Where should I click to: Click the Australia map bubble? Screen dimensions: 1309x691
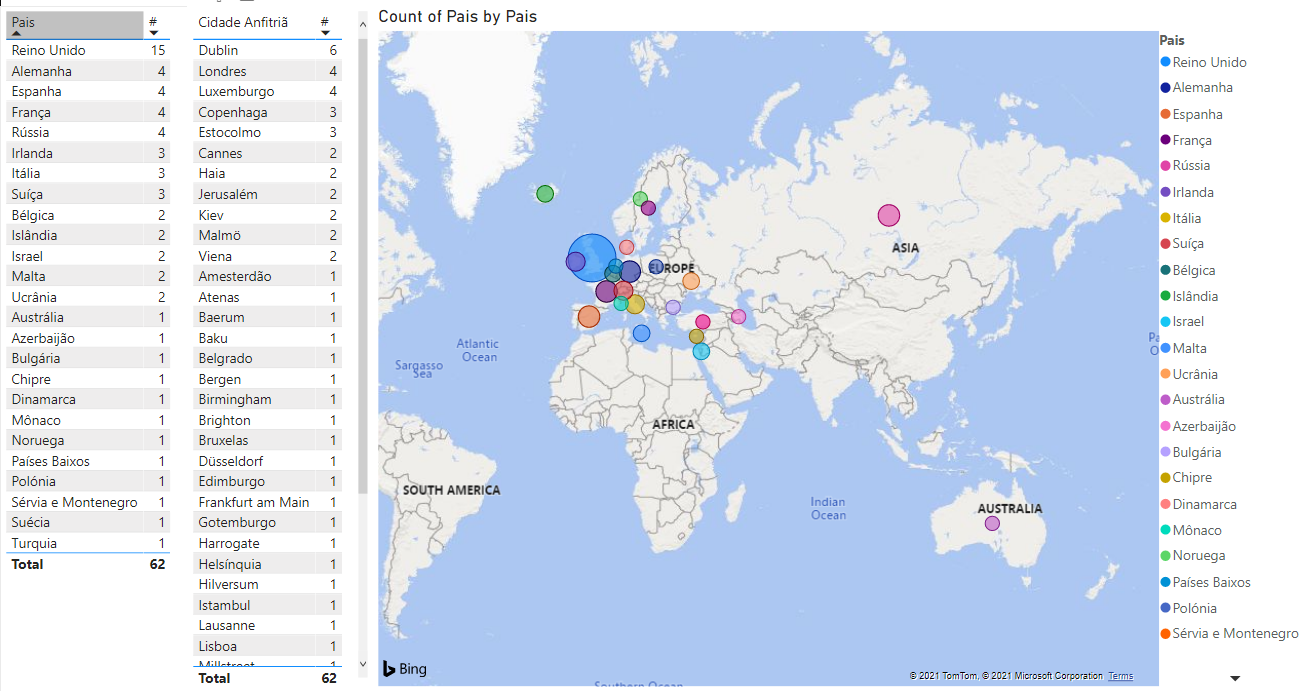point(992,523)
